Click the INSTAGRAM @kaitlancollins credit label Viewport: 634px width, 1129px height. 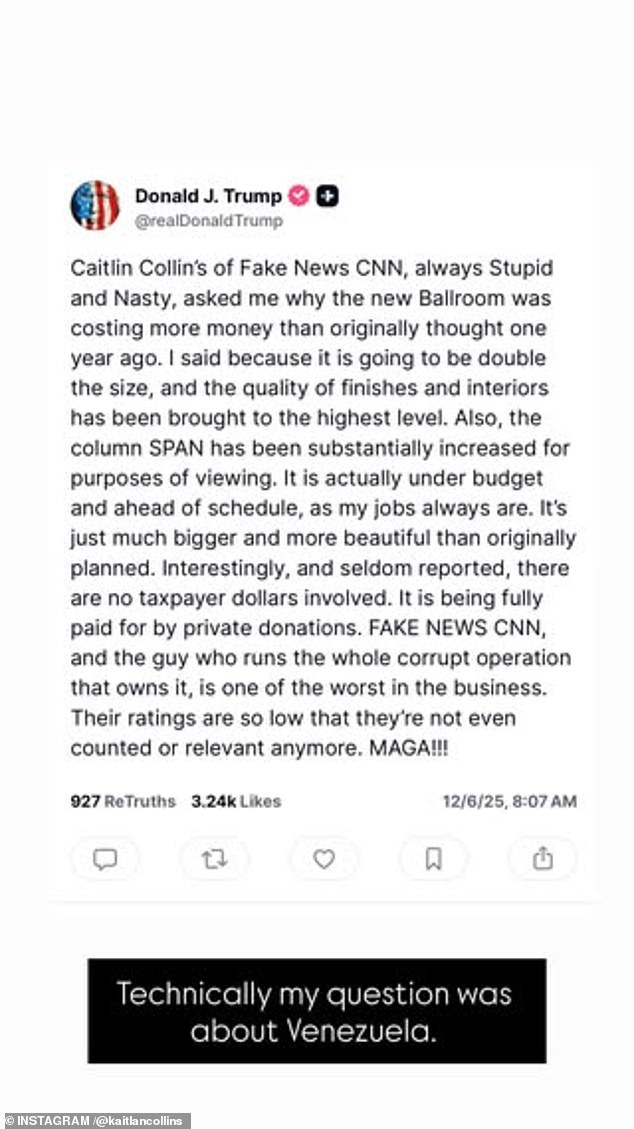pyautogui.click(x=97, y=1120)
